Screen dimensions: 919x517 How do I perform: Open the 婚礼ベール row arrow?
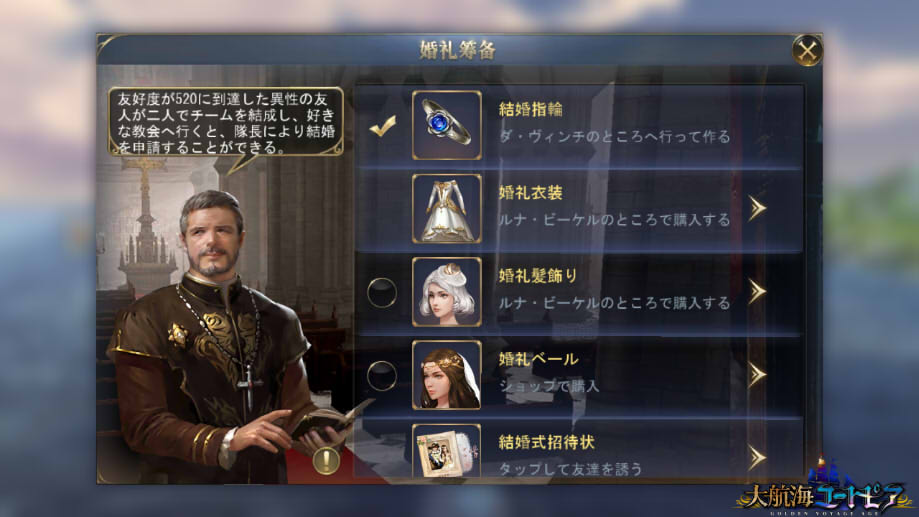[x=757, y=375]
